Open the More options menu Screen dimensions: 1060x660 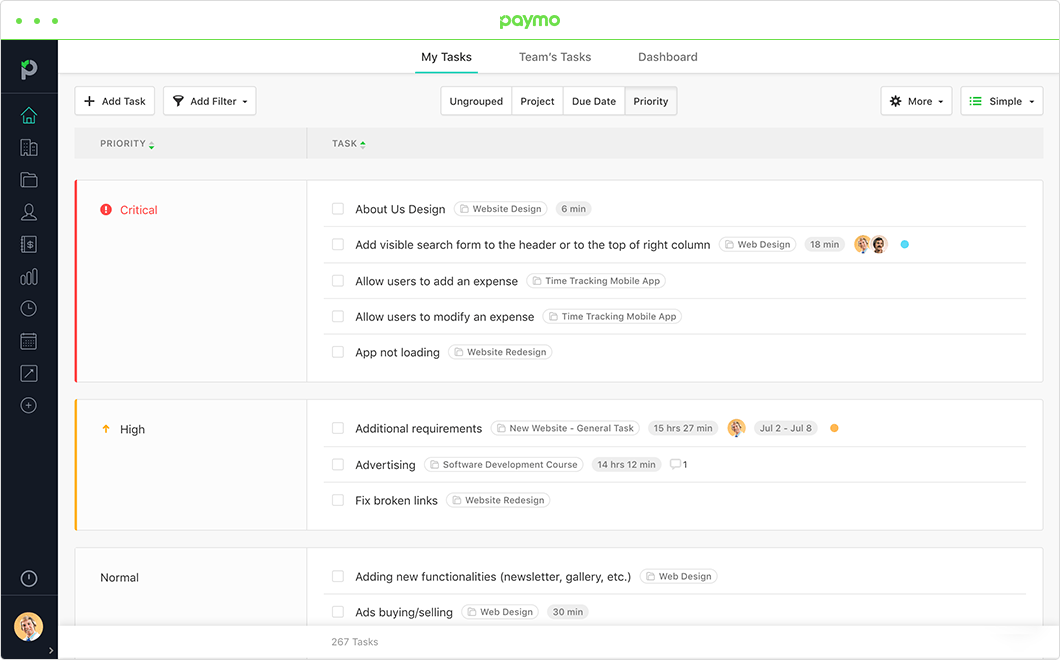click(916, 100)
